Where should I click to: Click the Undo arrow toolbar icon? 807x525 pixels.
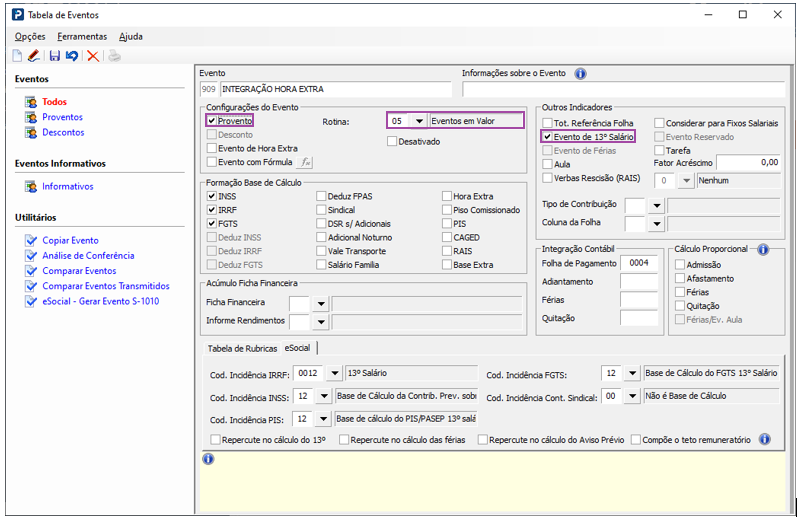tap(72, 56)
